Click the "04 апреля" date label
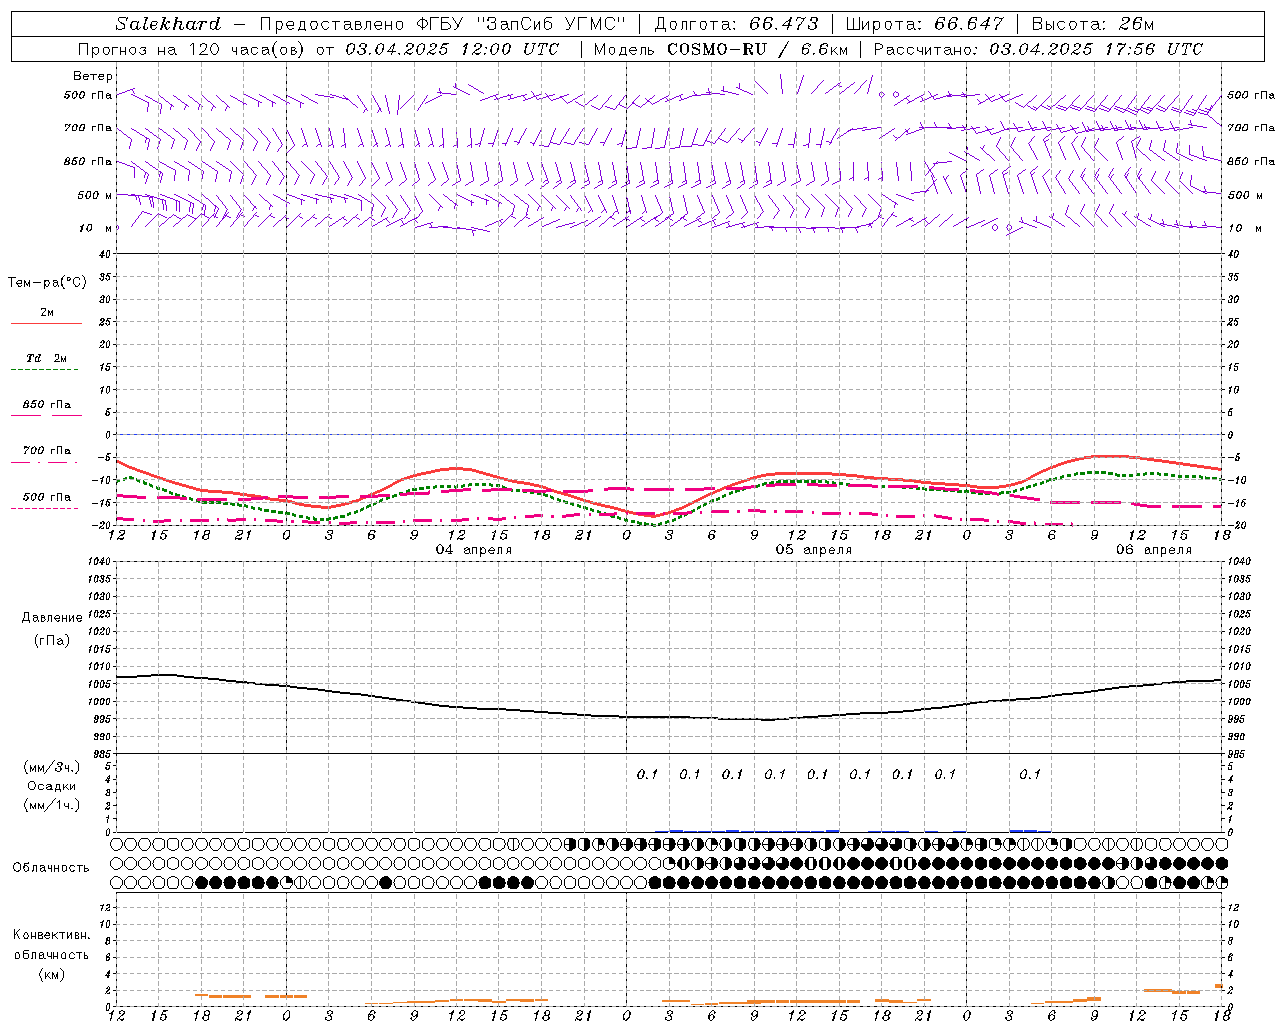This screenshot has height=1024, width=1280. [x=474, y=550]
